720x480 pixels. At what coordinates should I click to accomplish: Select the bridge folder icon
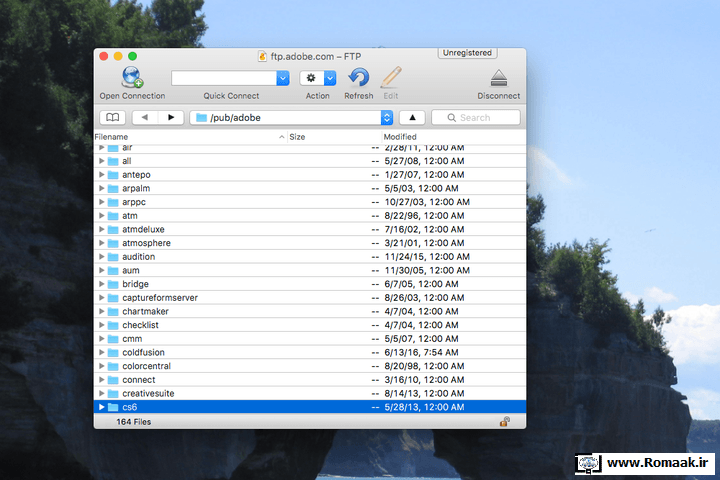[x=113, y=284]
